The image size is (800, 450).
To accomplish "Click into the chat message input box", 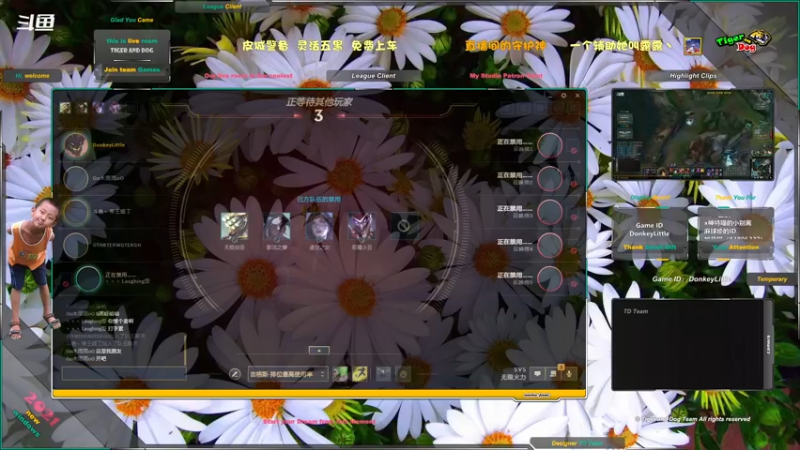I will coord(124,373).
